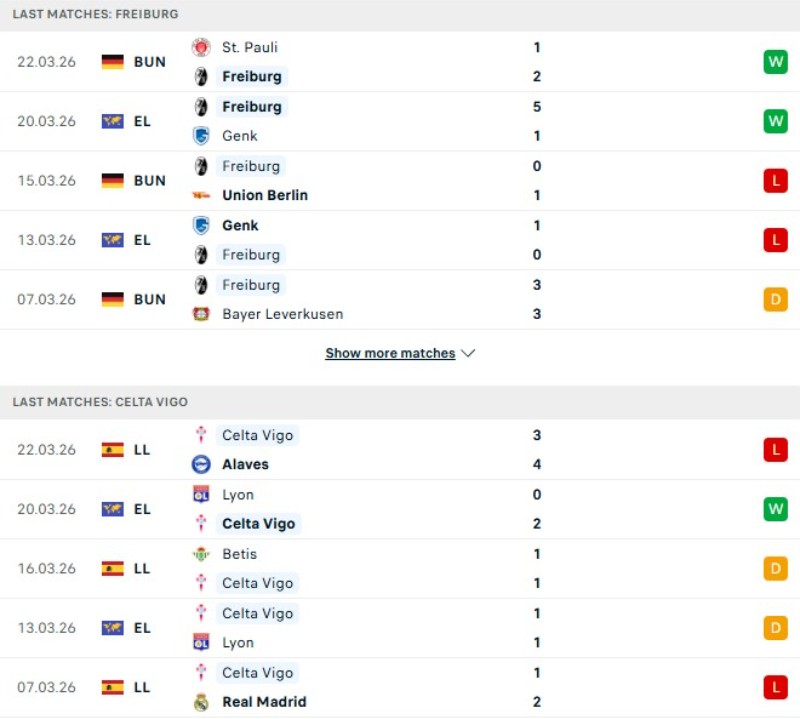Click the Union Berlin crest
800x719 pixels.
[201, 195]
